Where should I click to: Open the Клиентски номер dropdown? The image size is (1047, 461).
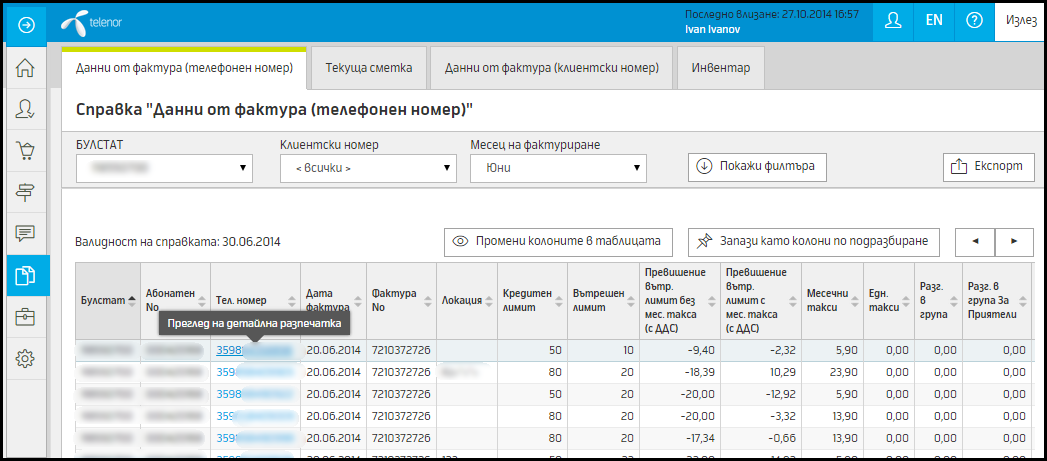click(x=368, y=168)
